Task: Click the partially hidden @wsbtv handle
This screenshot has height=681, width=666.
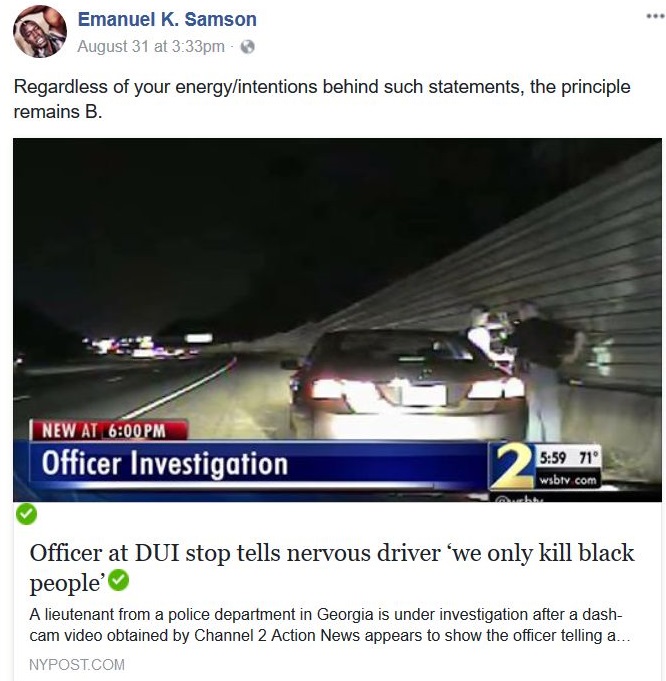Action: point(518,499)
